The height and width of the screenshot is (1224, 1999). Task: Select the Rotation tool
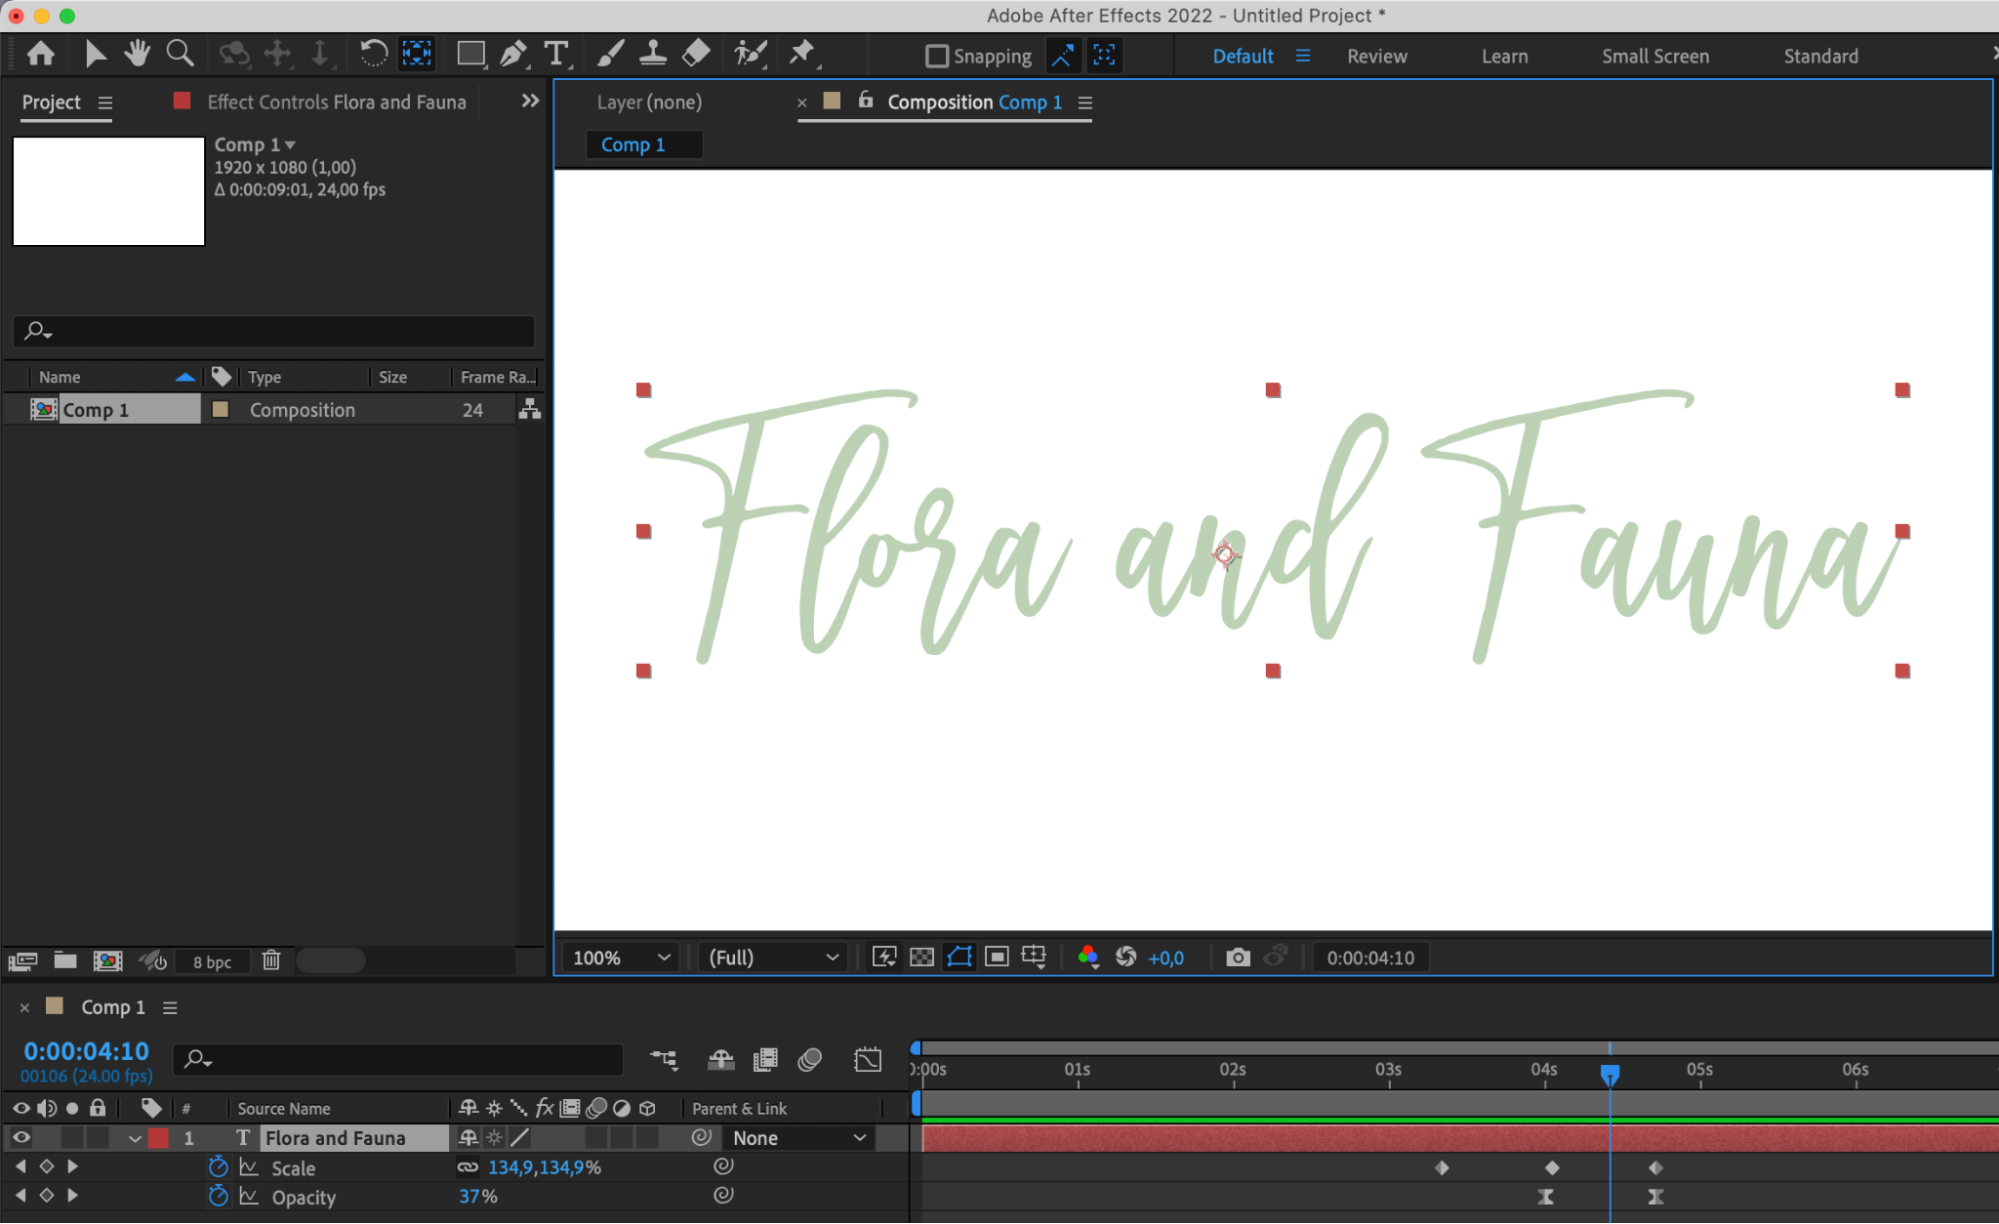pyautogui.click(x=373, y=54)
